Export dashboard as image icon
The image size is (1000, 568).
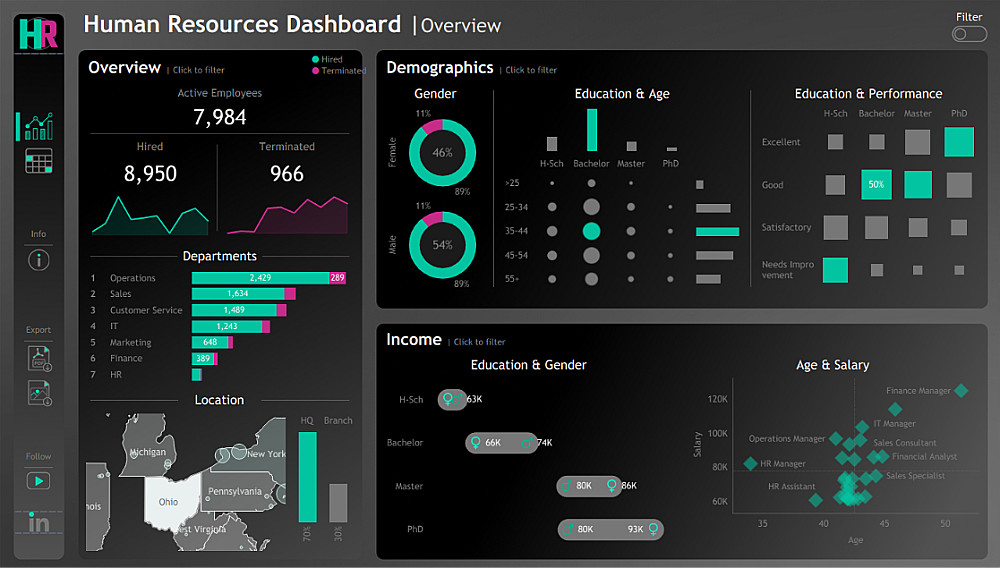tap(40, 393)
